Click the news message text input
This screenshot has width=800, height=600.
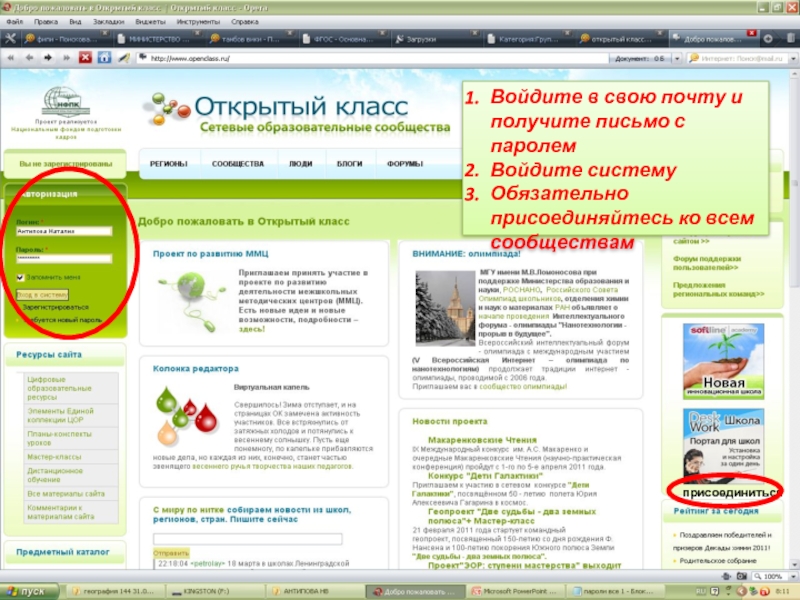(247, 539)
